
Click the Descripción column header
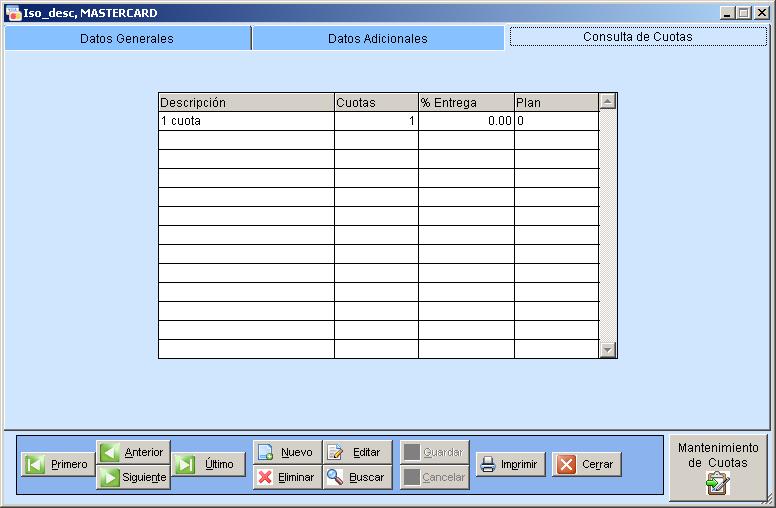[x=246, y=102]
